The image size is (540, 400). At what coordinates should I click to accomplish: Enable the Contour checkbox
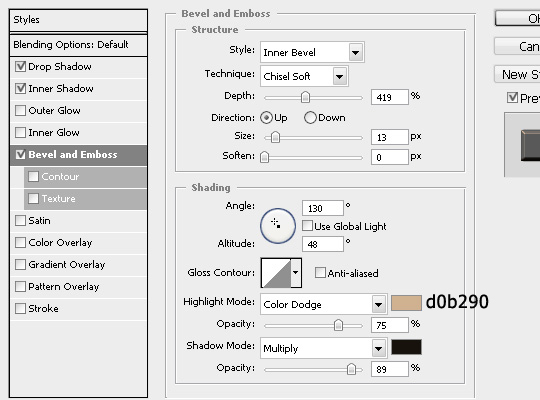33,176
